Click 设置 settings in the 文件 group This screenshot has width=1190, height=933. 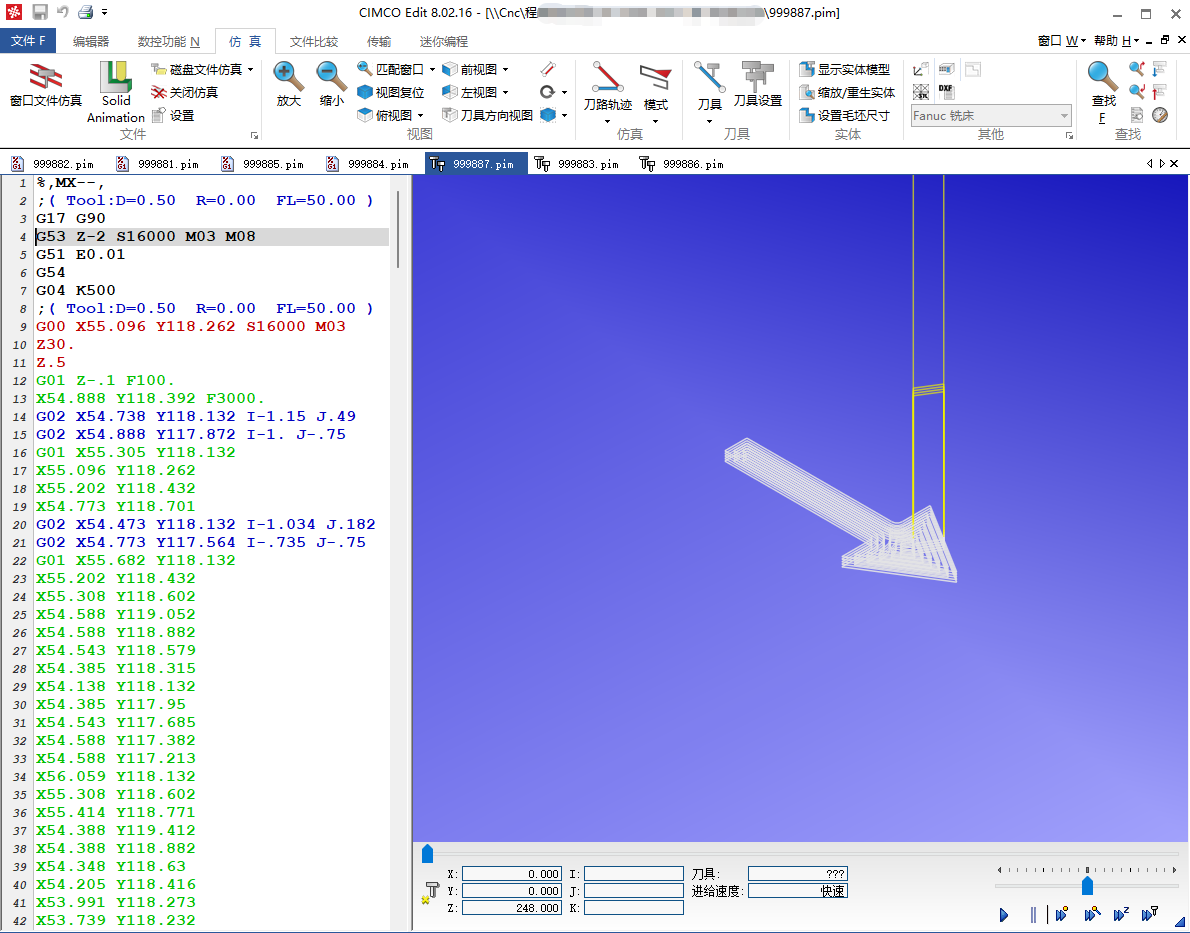(x=173, y=115)
